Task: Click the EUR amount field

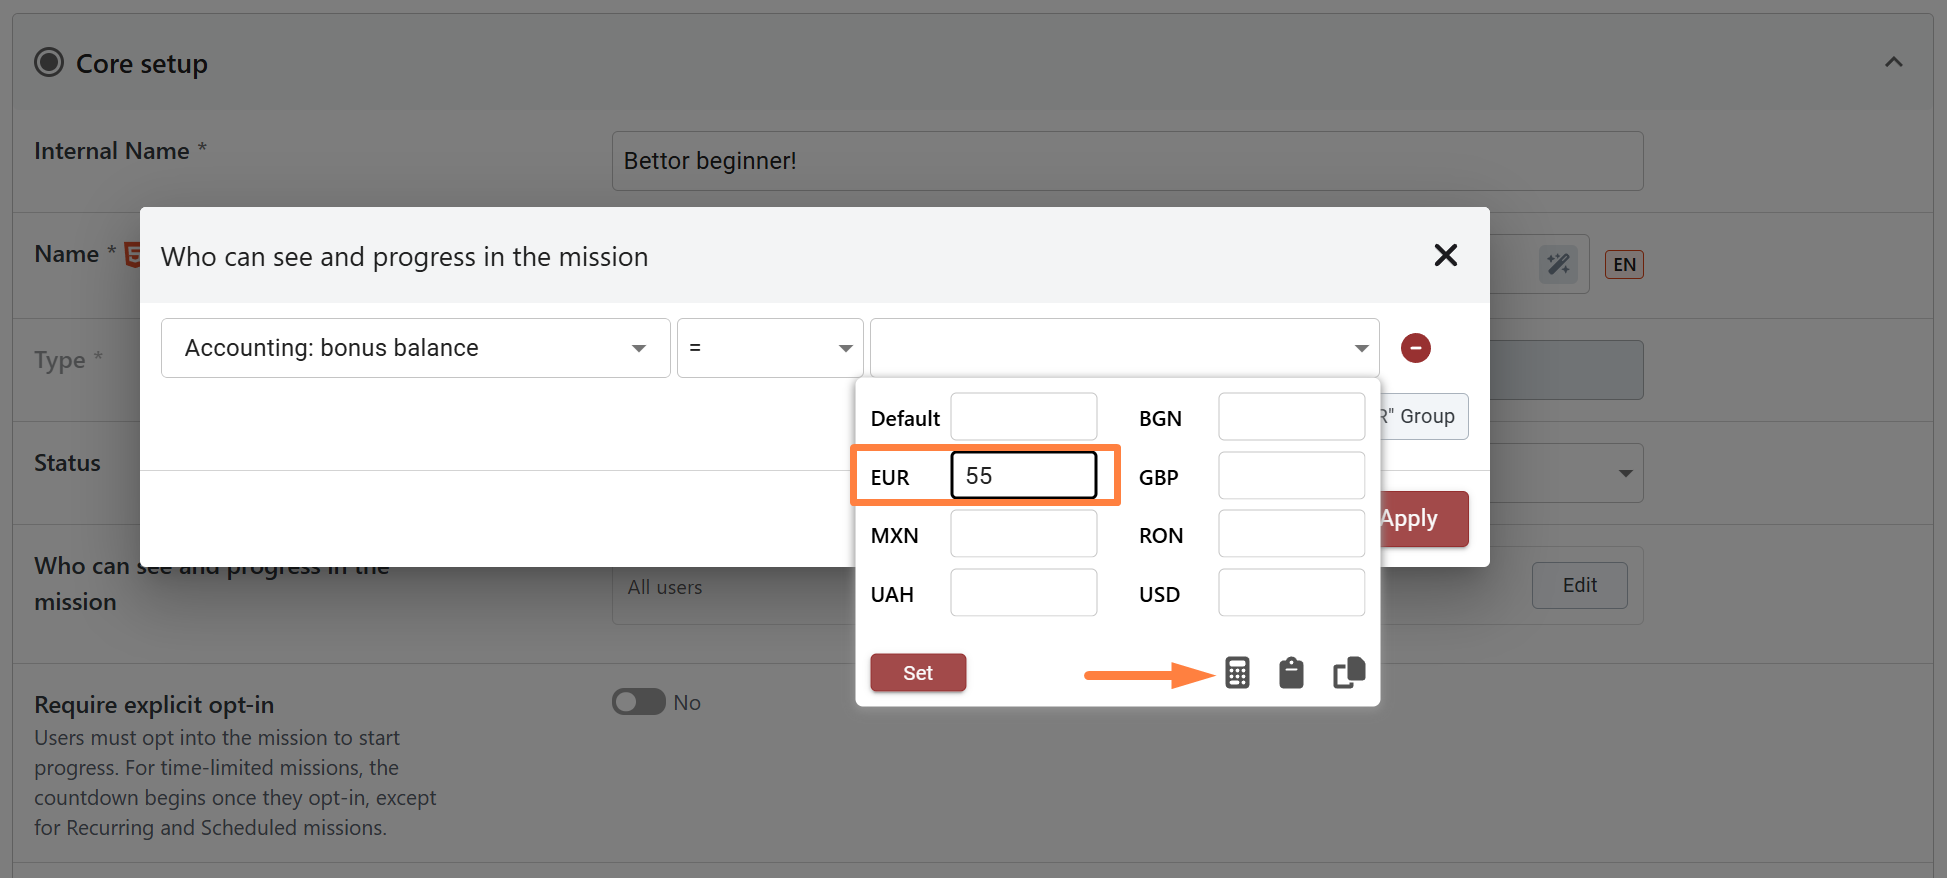Action: (1023, 476)
